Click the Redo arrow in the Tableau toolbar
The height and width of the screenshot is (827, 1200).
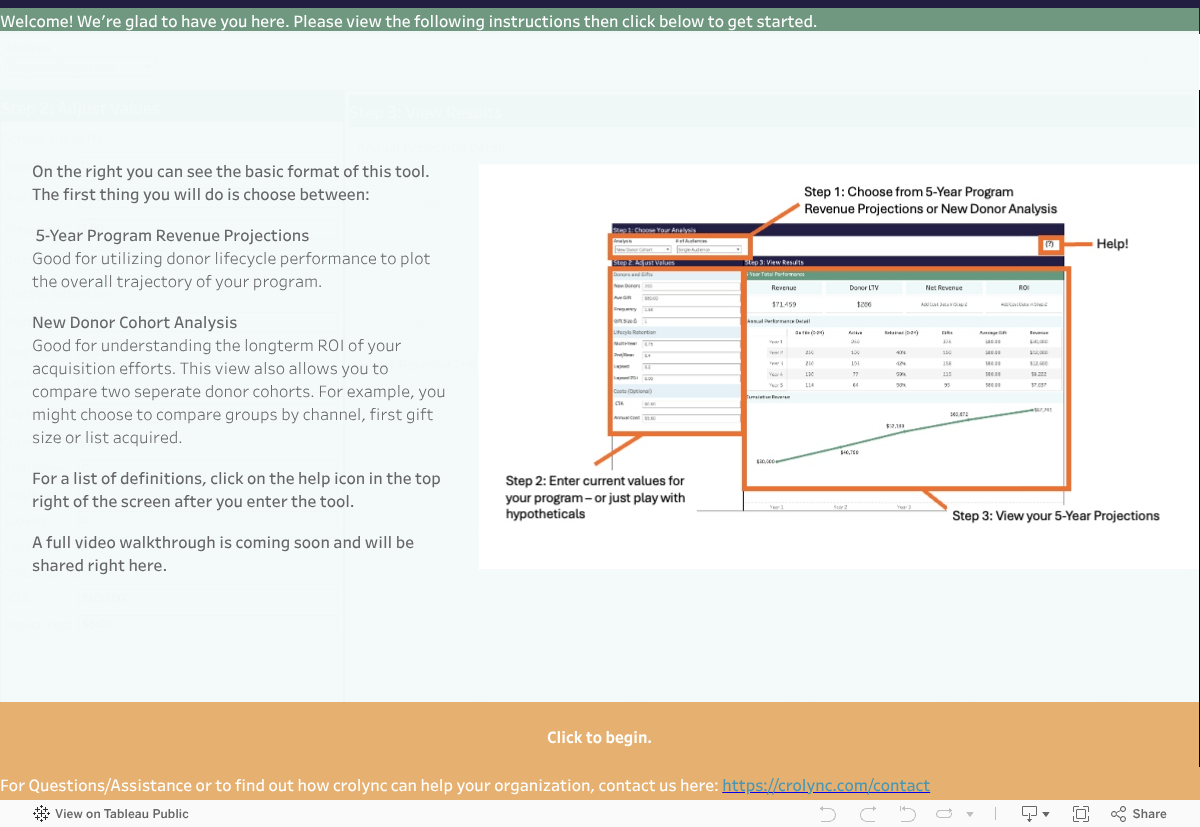pyautogui.click(x=868, y=814)
